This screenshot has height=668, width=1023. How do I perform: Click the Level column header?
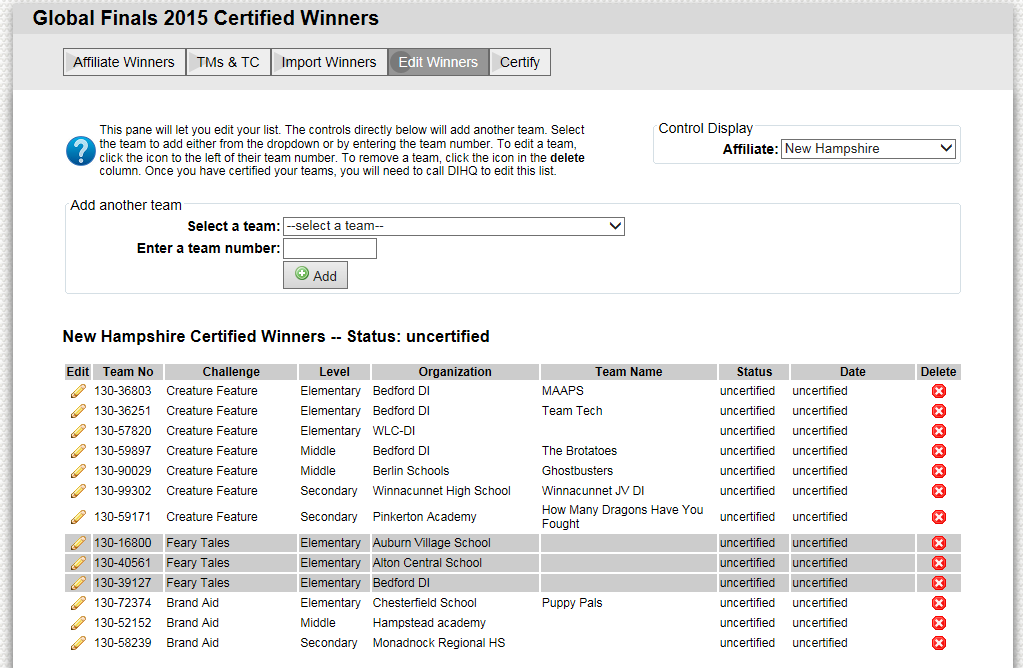point(334,372)
